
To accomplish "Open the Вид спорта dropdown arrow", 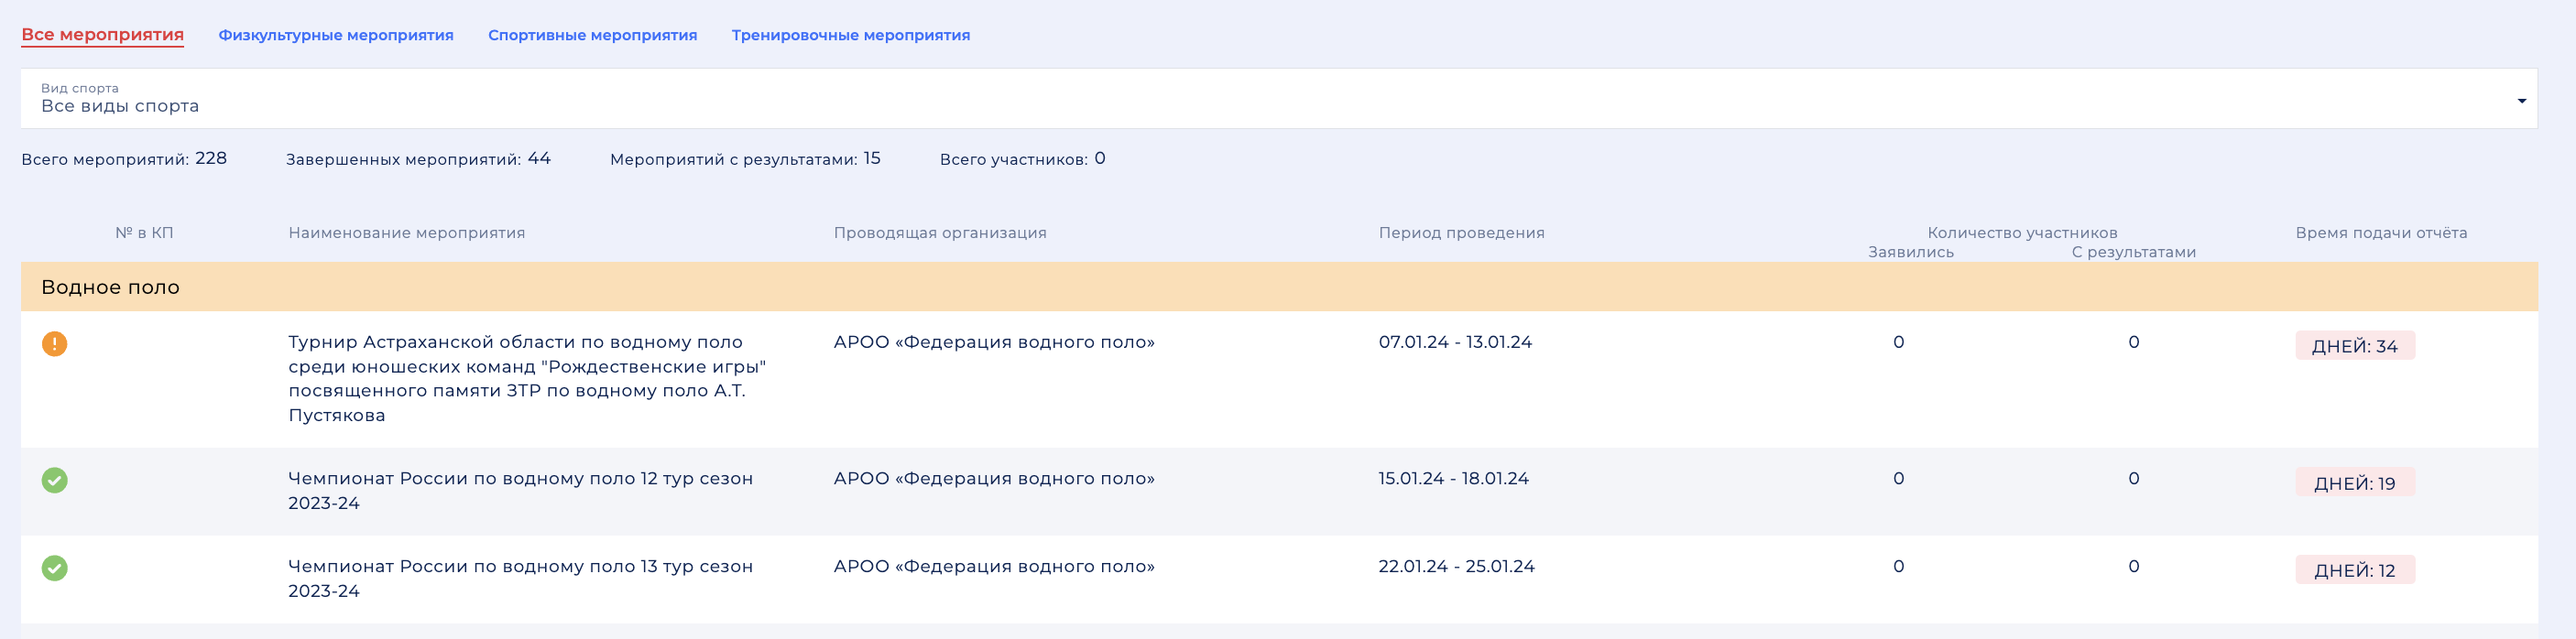I will click(x=2521, y=101).
